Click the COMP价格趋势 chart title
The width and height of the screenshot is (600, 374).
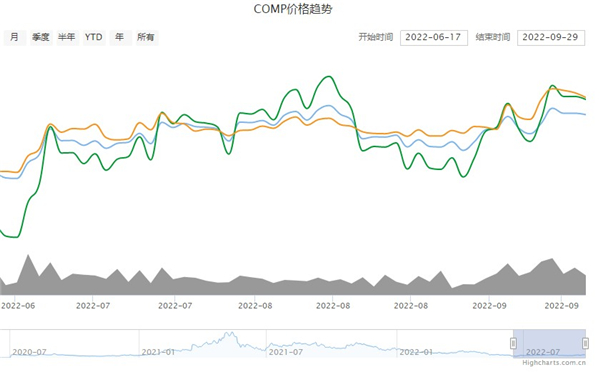coord(293,9)
